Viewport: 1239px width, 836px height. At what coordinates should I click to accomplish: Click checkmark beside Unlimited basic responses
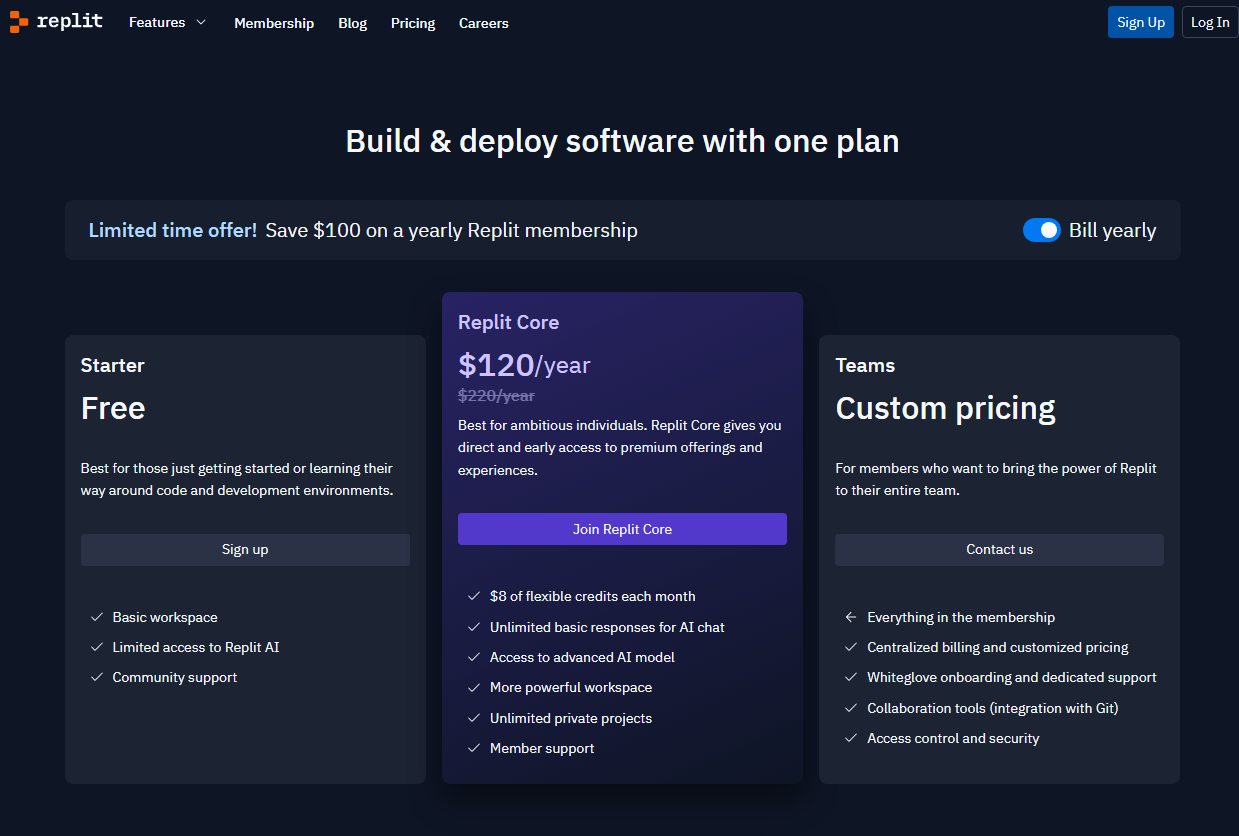[474, 627]
